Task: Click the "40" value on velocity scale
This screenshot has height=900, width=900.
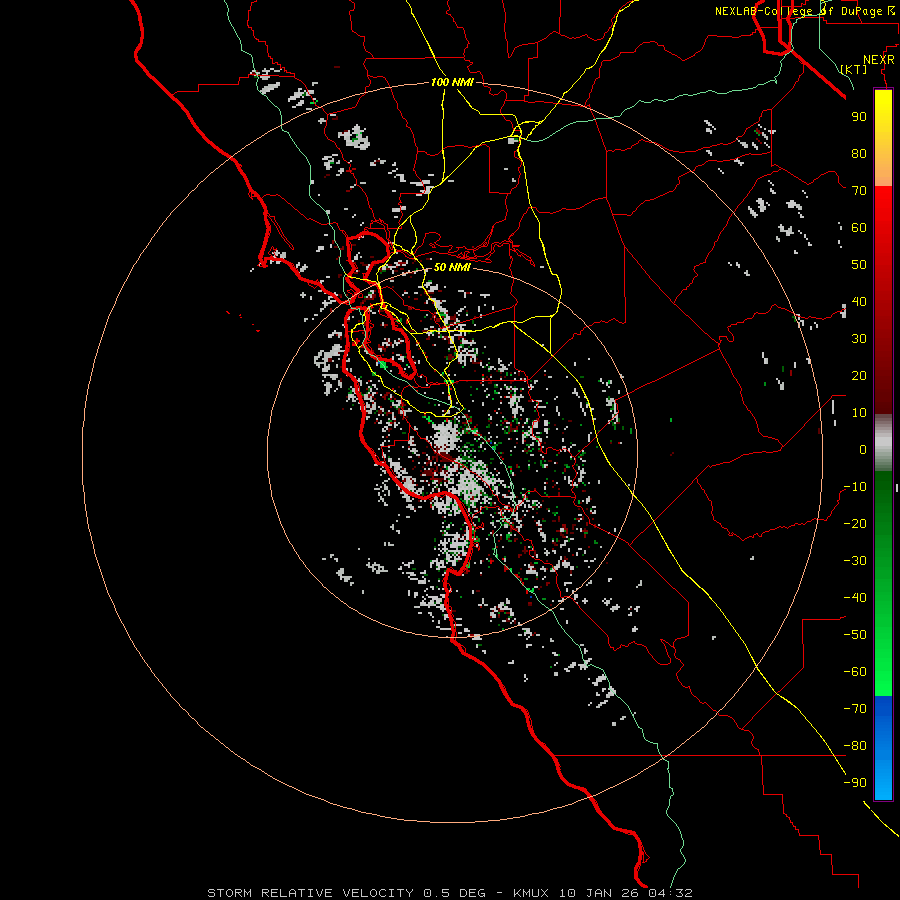Action: 859,301
